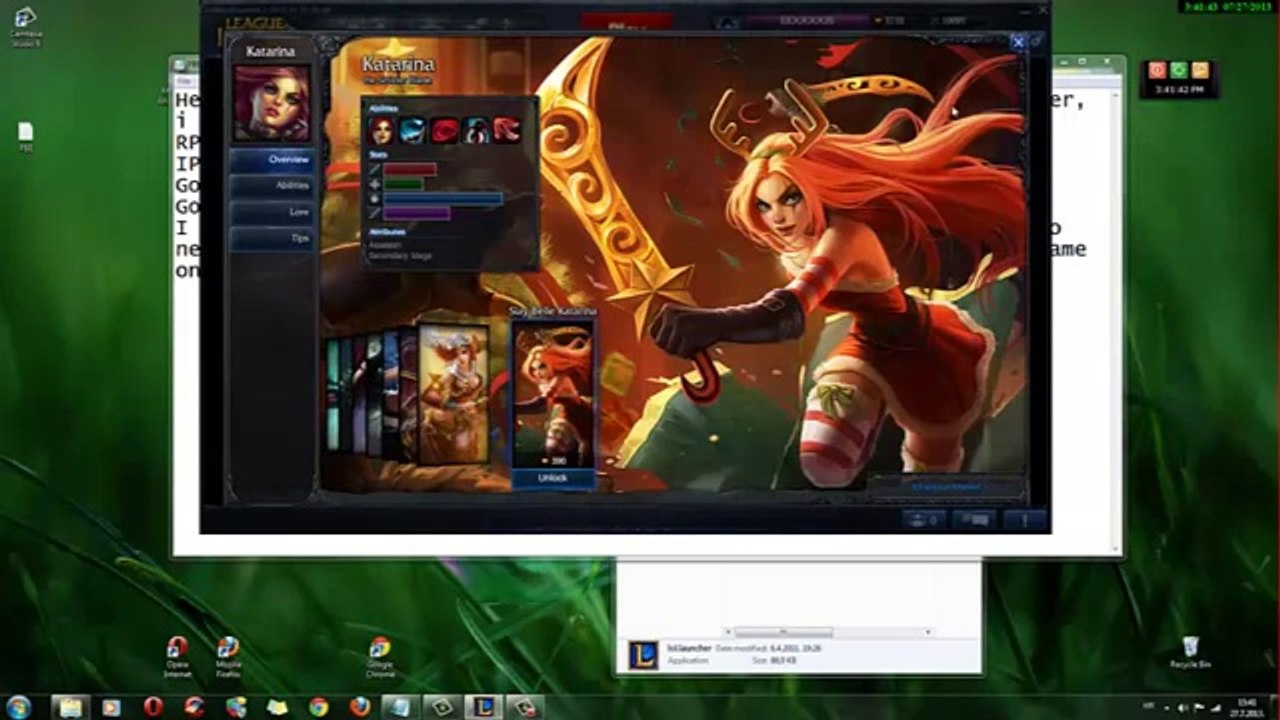This screenshot has width=1280, height=720.
Task: Click the champion link button at bottom right
Action: [x=945, y=487]
